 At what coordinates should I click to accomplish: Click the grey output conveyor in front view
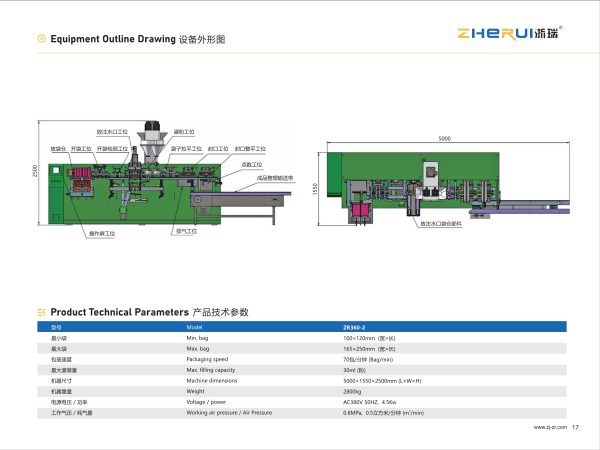pyautogui.click(x=239, y=200)
